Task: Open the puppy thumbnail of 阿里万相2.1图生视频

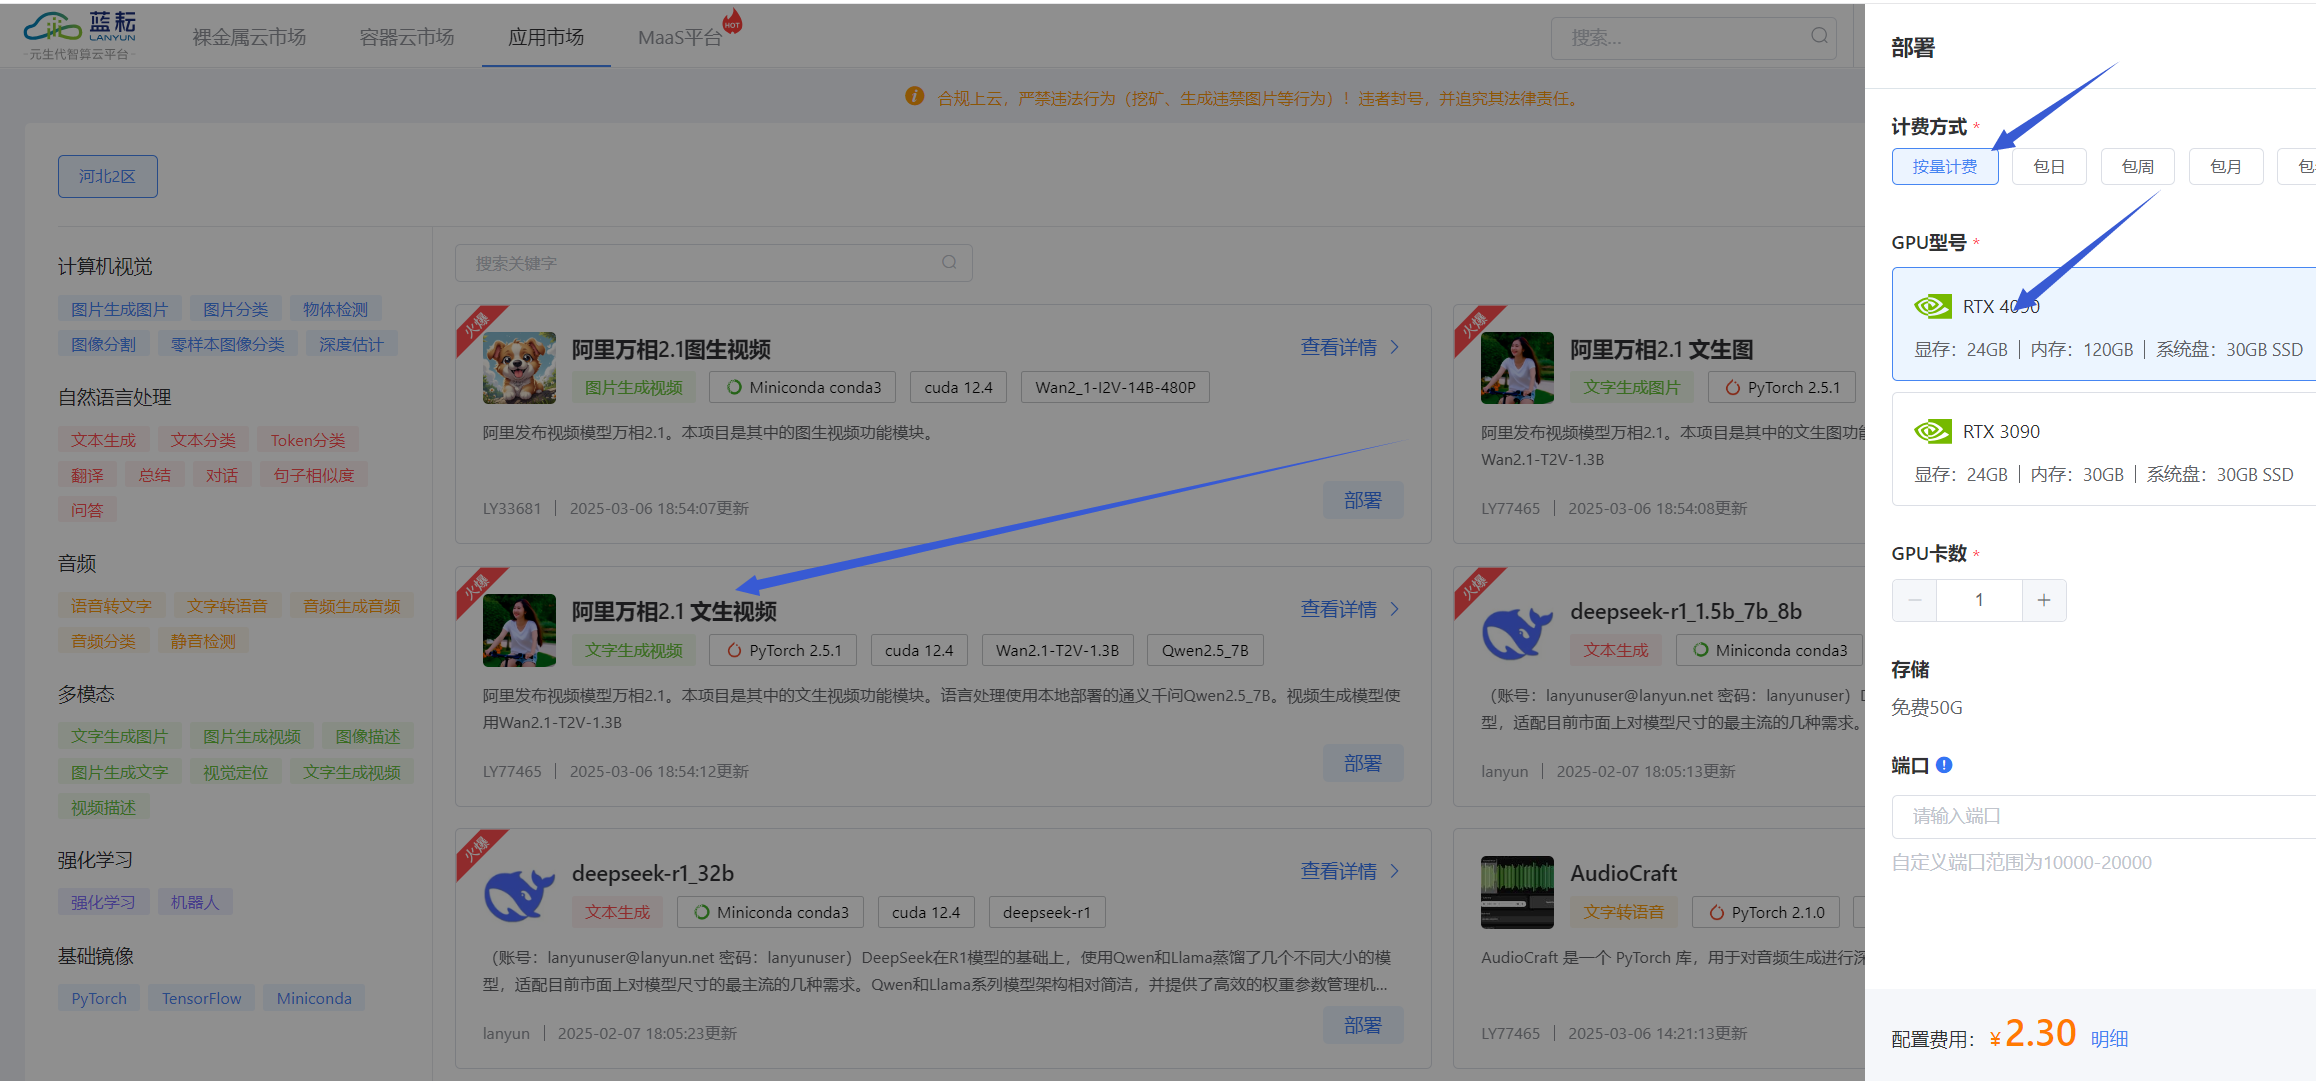Action: coord(519,368)
